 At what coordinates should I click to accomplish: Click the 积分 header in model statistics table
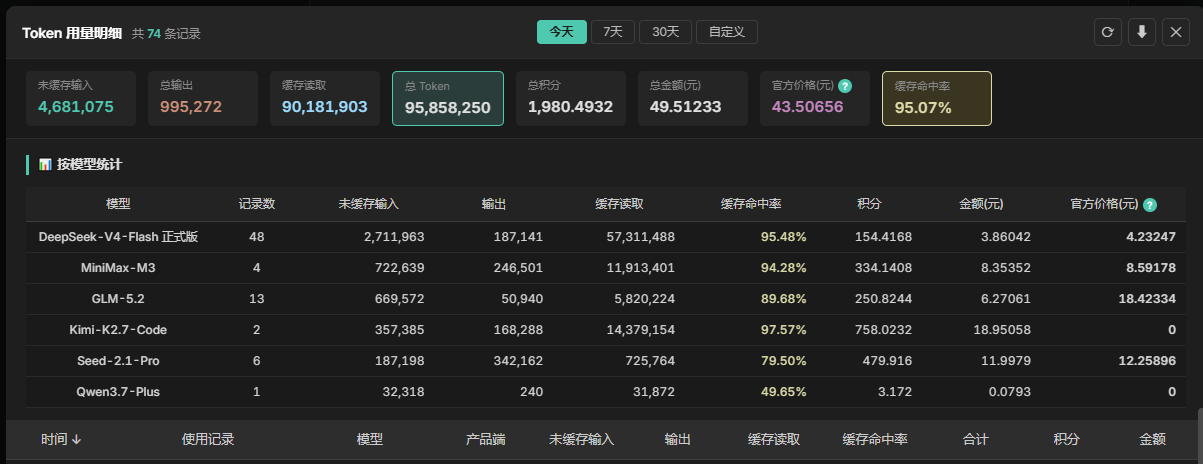click(x=869, y=204)
